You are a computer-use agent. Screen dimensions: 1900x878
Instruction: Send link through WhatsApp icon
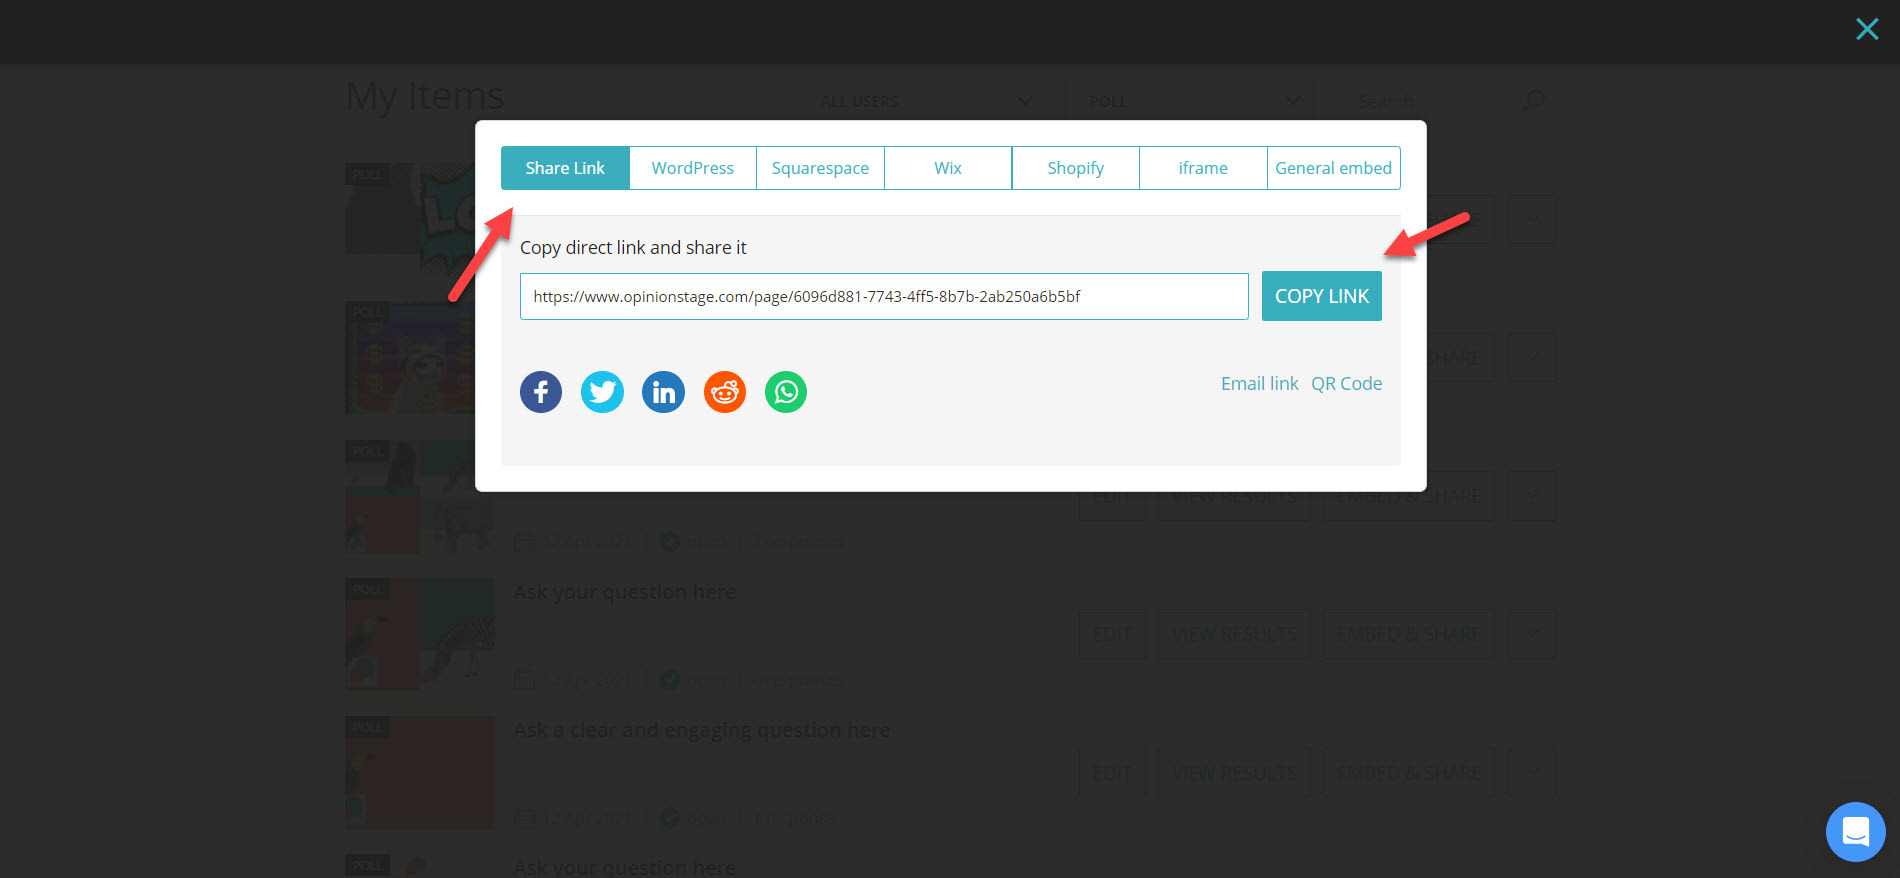click(x=786, y=392)
